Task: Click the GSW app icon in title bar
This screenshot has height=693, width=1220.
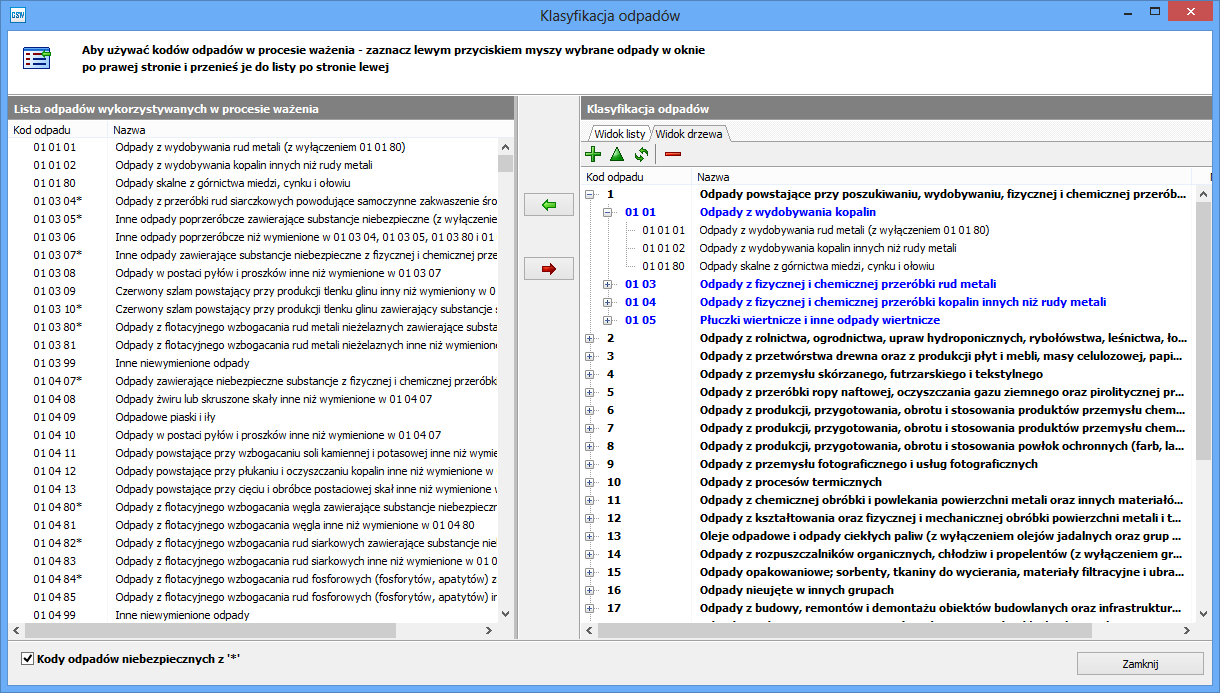Action: click(18, 14)
